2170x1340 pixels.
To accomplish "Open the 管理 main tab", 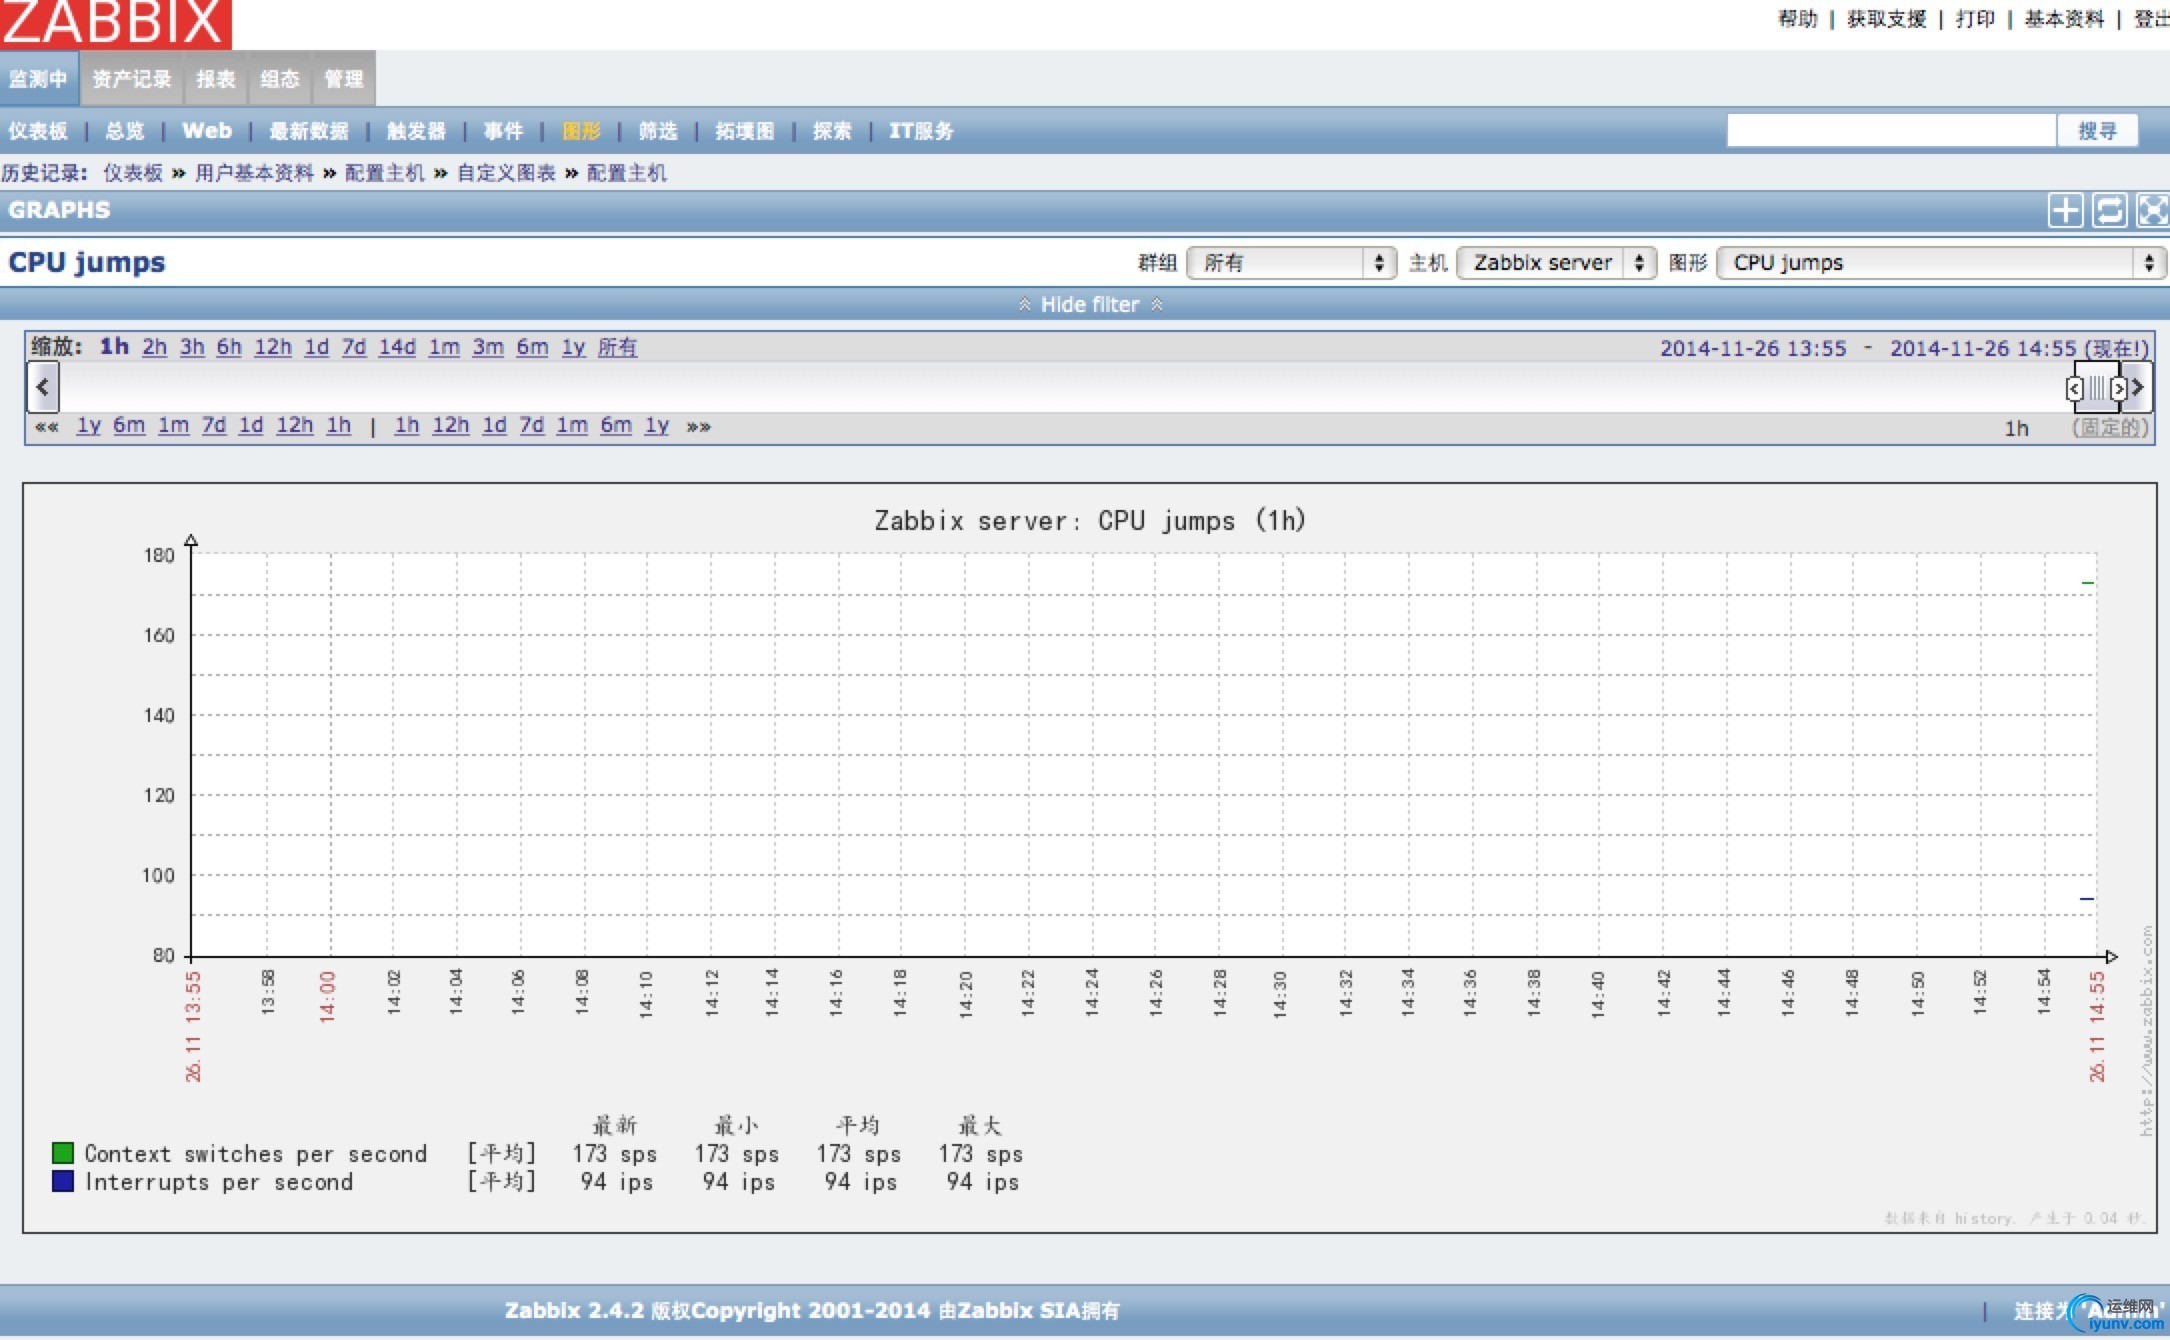I will pos(344,79).
